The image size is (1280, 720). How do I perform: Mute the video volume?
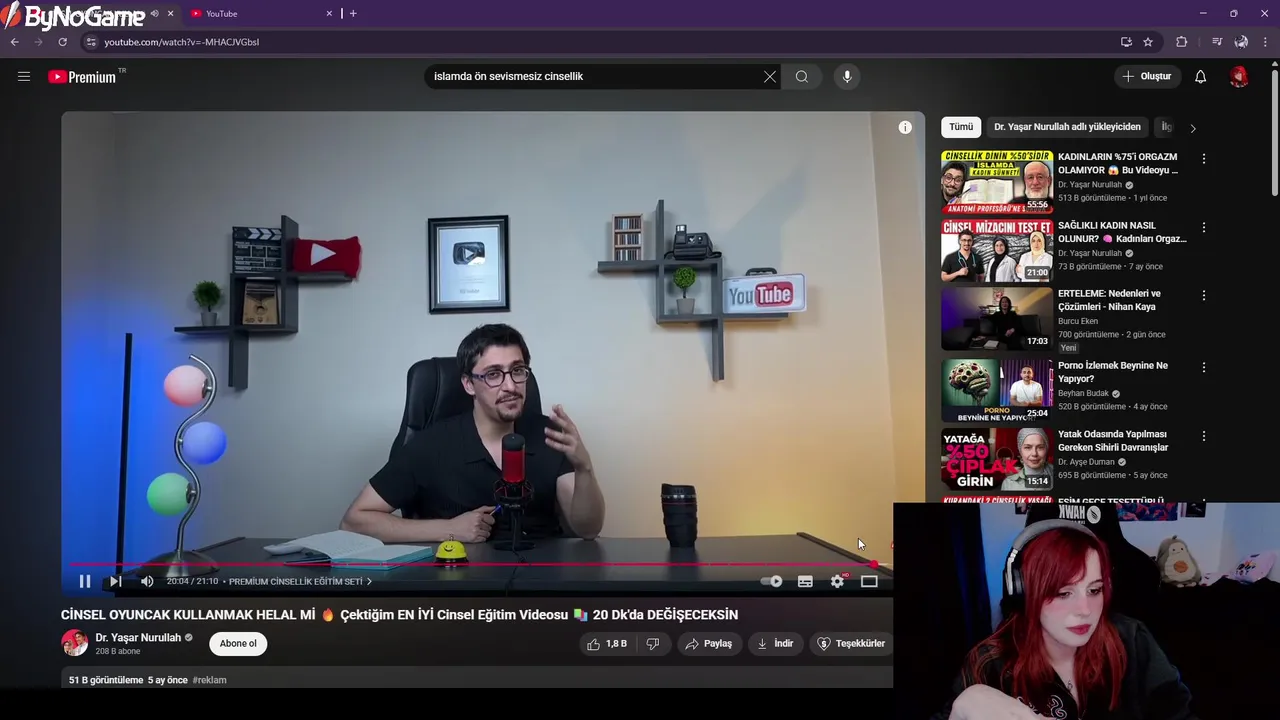(x=147, y=581)
